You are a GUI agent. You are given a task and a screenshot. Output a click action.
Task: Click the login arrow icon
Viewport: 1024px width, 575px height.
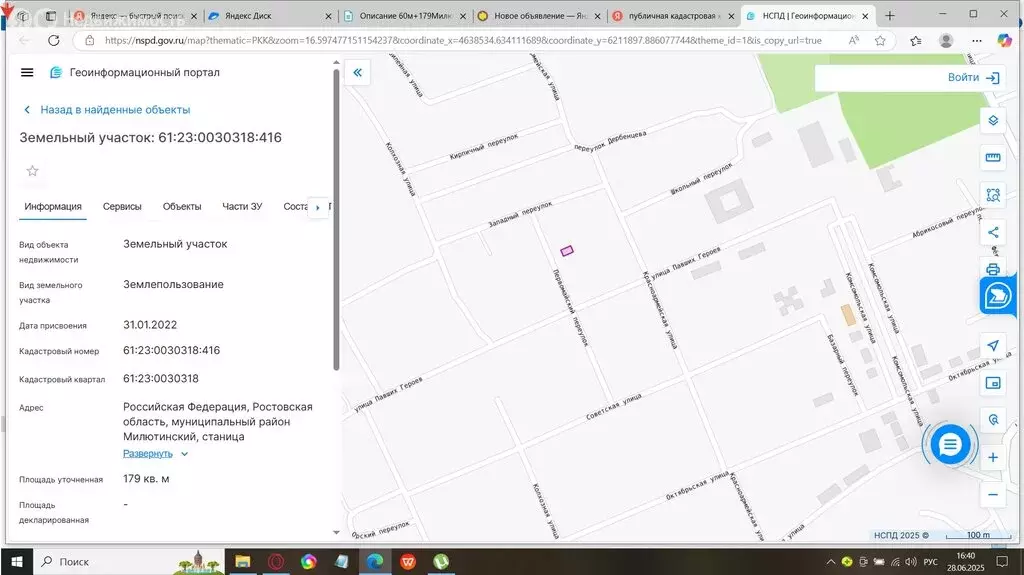tap(992, 78)
